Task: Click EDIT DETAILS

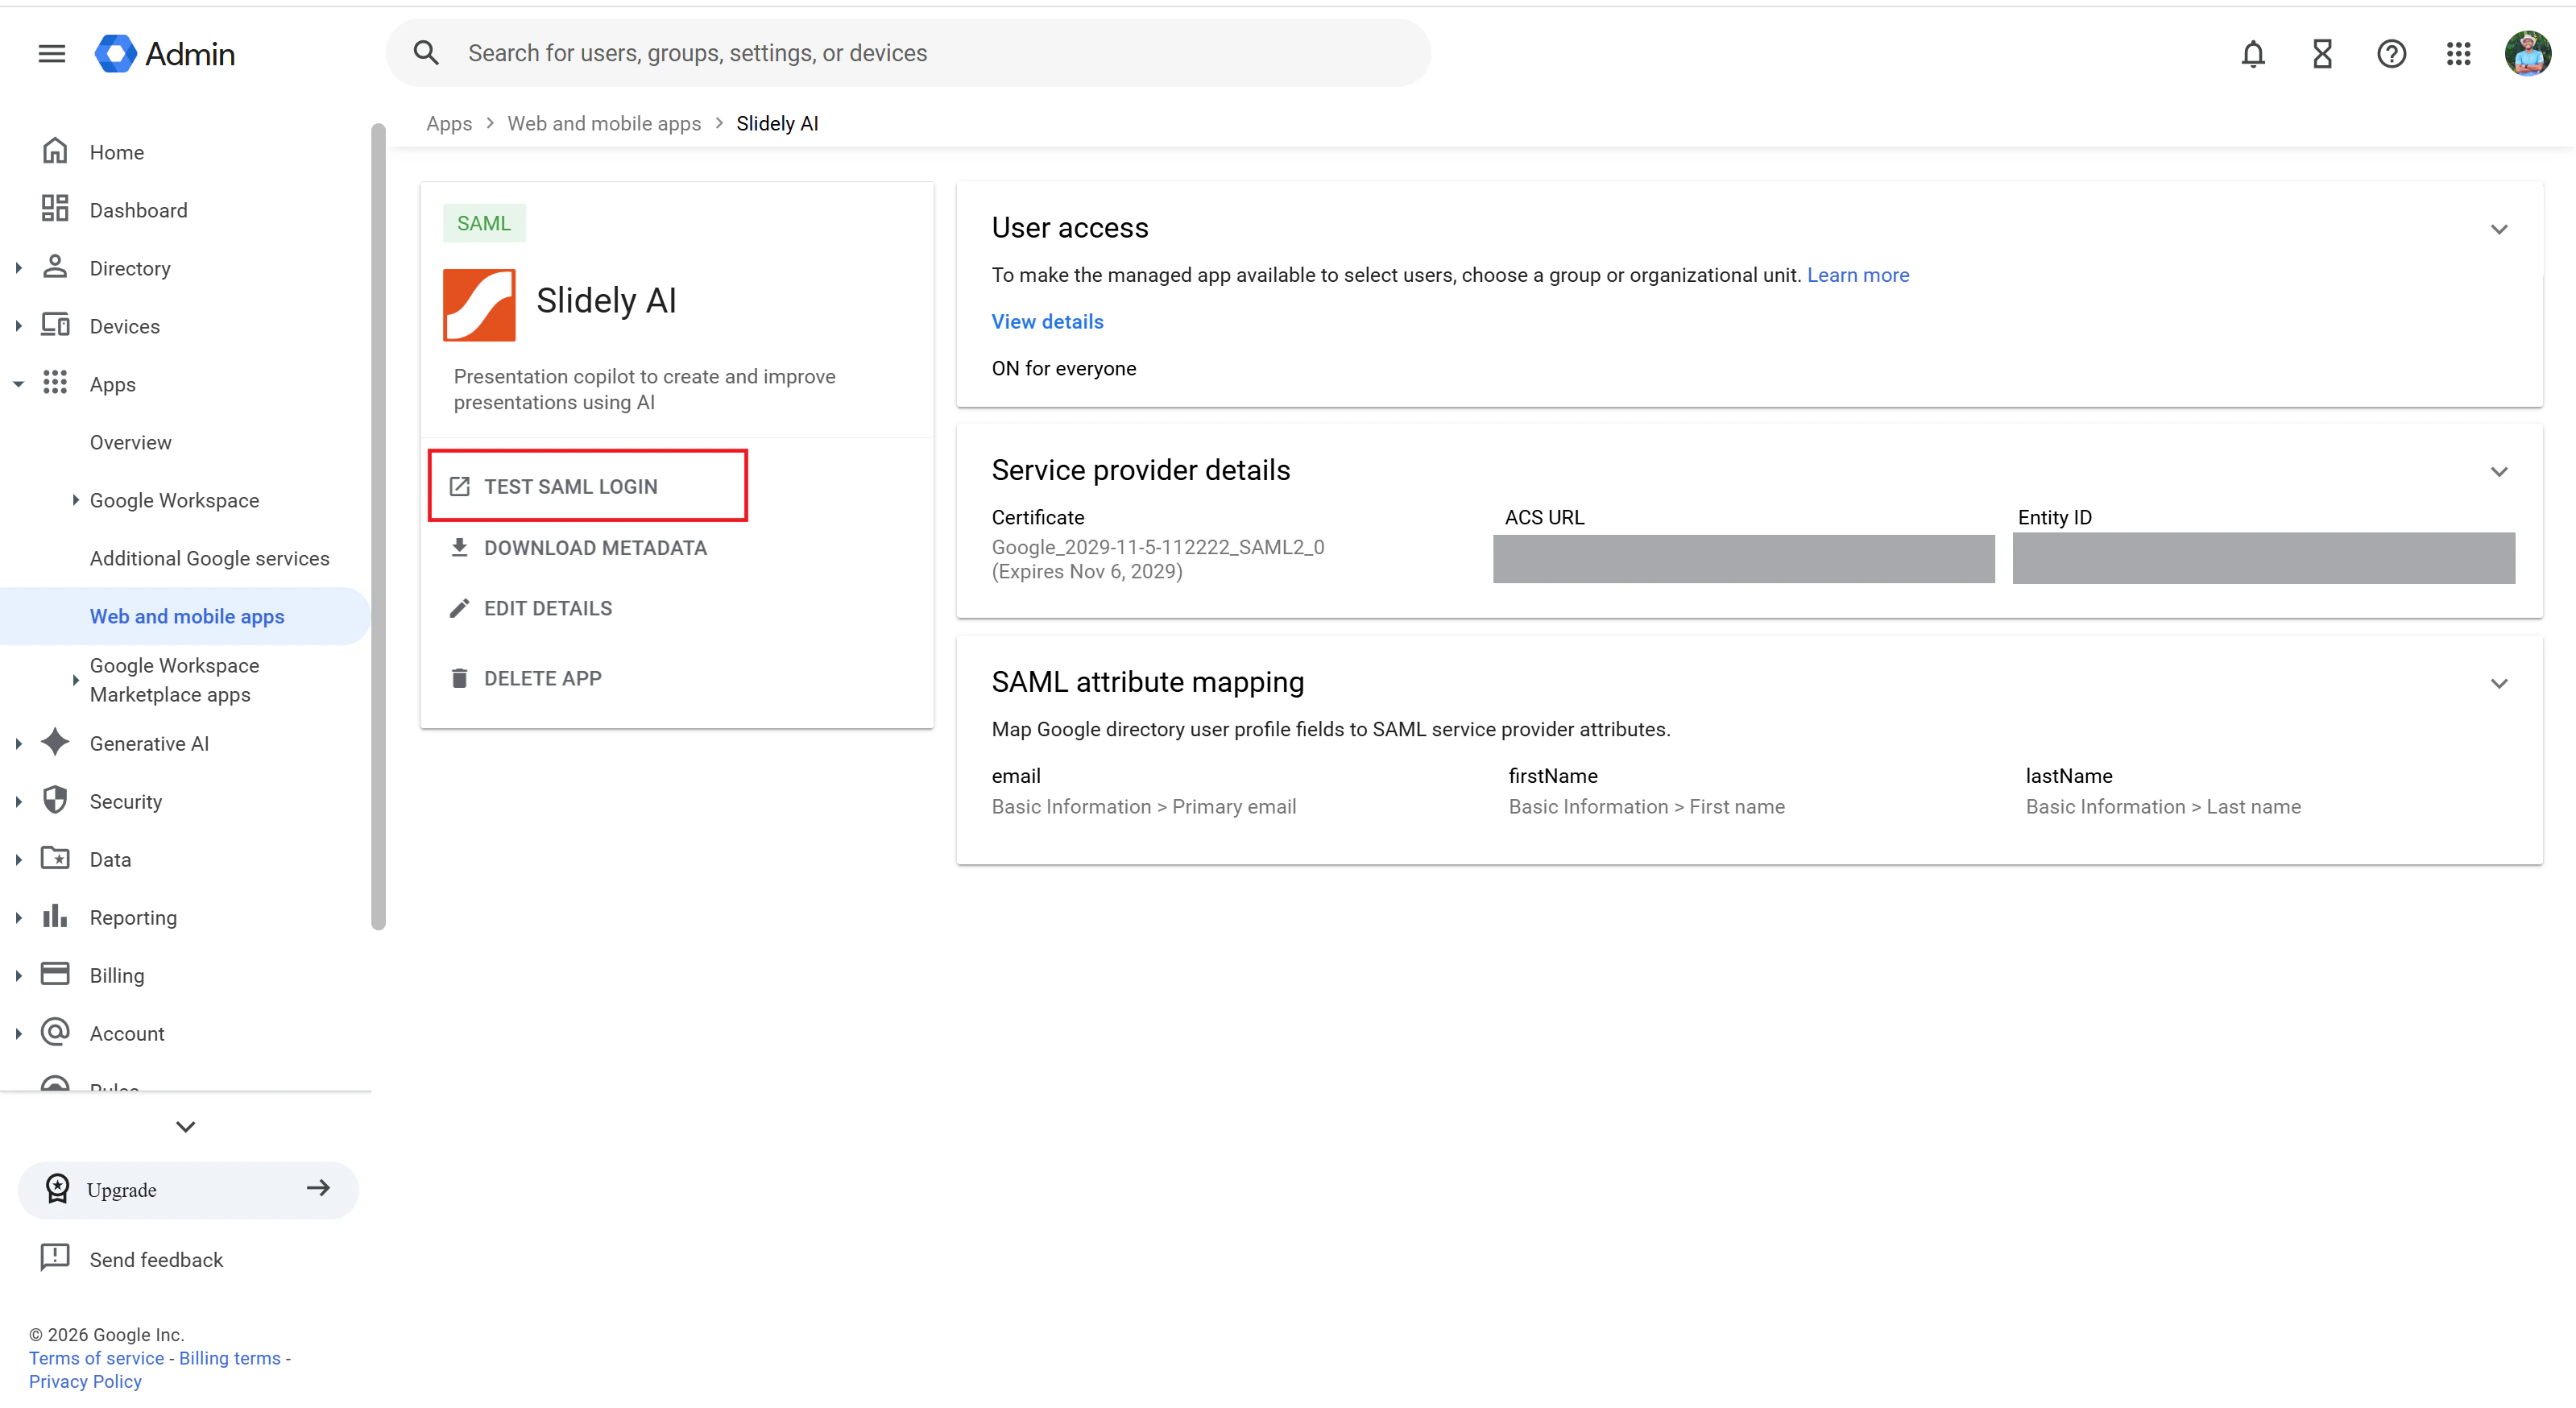Action: [x=547, y=608]
